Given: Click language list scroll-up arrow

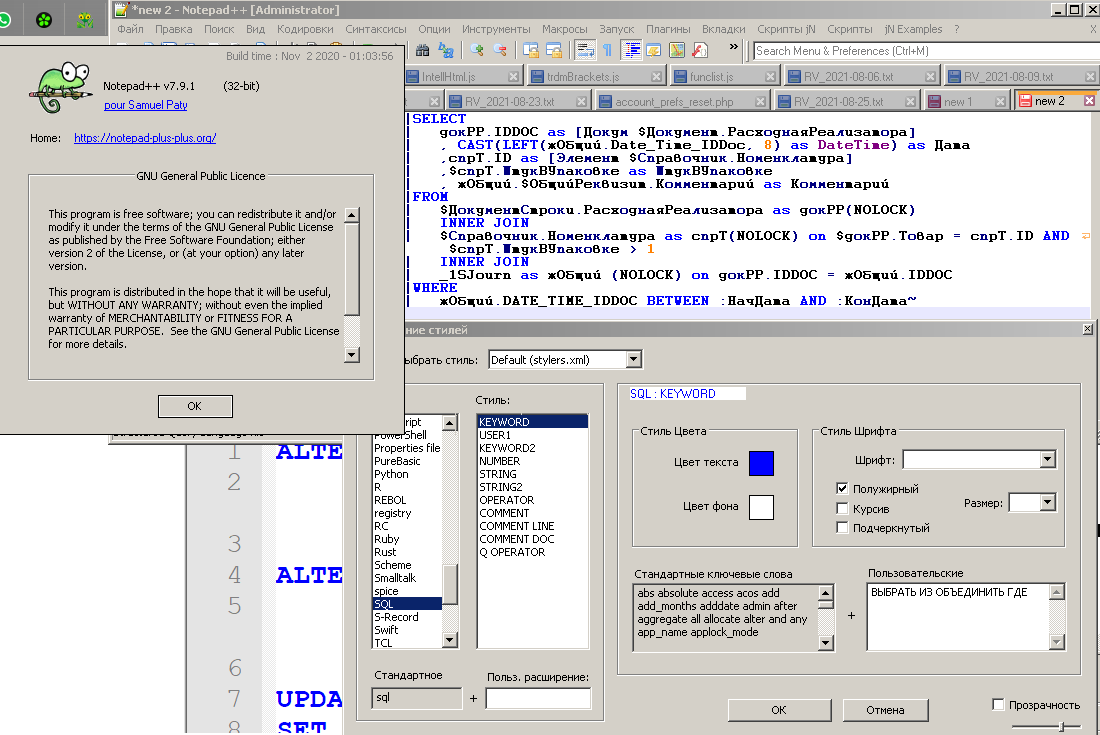Looking at the screenshot, I should (x=450, y=422).
